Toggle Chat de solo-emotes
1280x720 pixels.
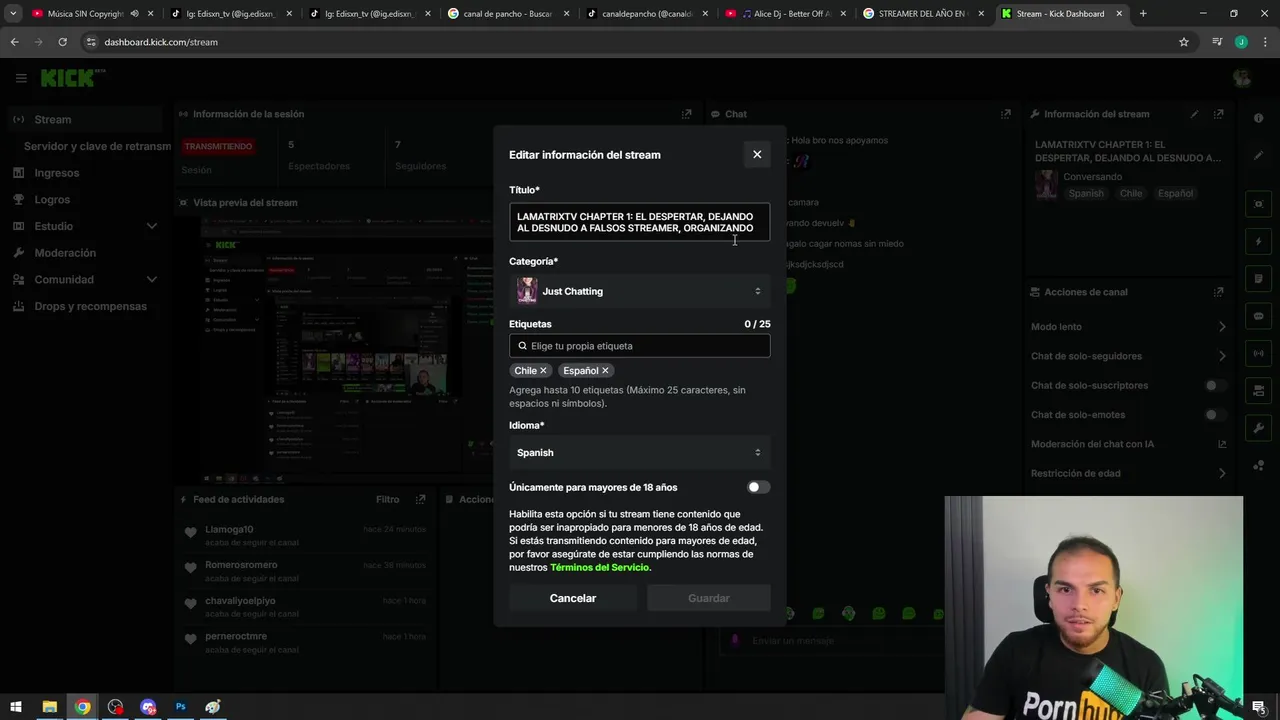coord(1215,415)
